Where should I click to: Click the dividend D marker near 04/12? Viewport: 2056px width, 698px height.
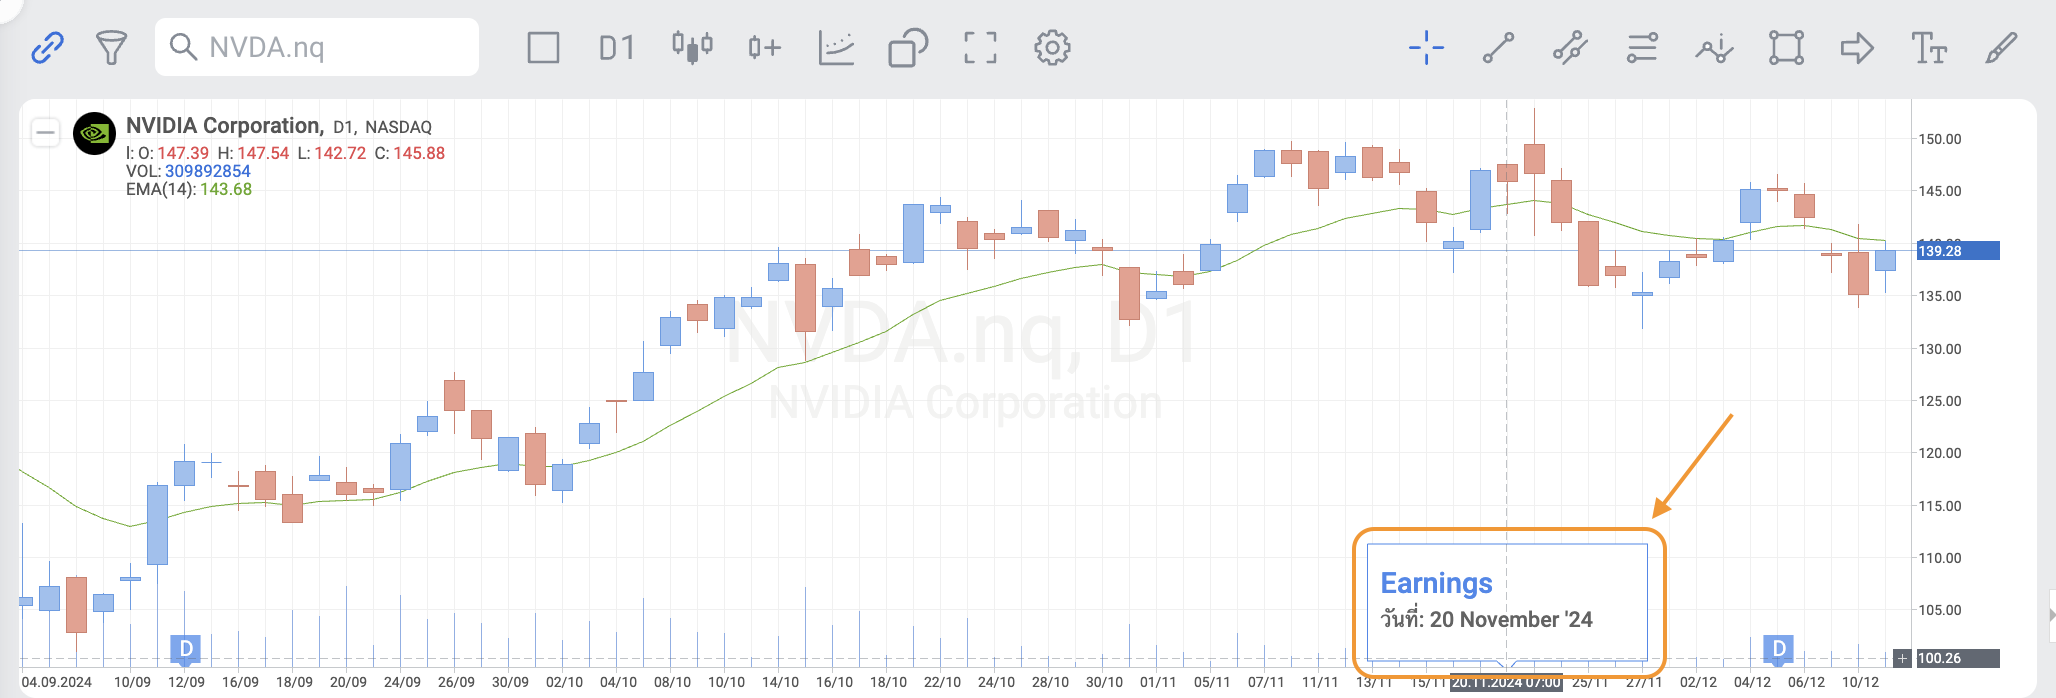(x=1778, y=649)
